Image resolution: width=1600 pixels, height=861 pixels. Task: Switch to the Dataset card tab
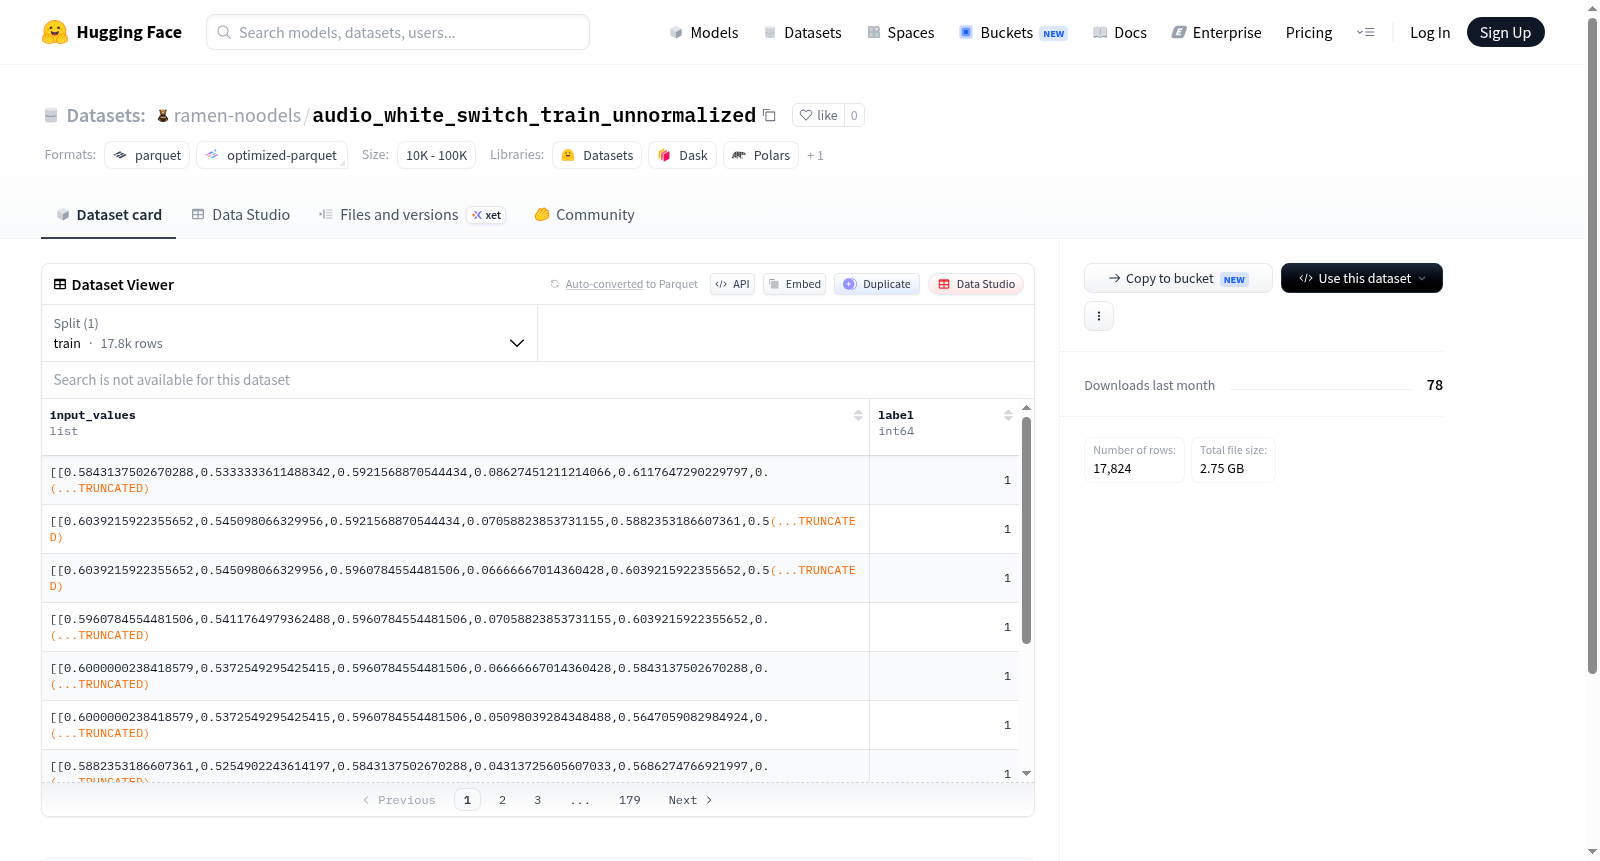(109, 215)
